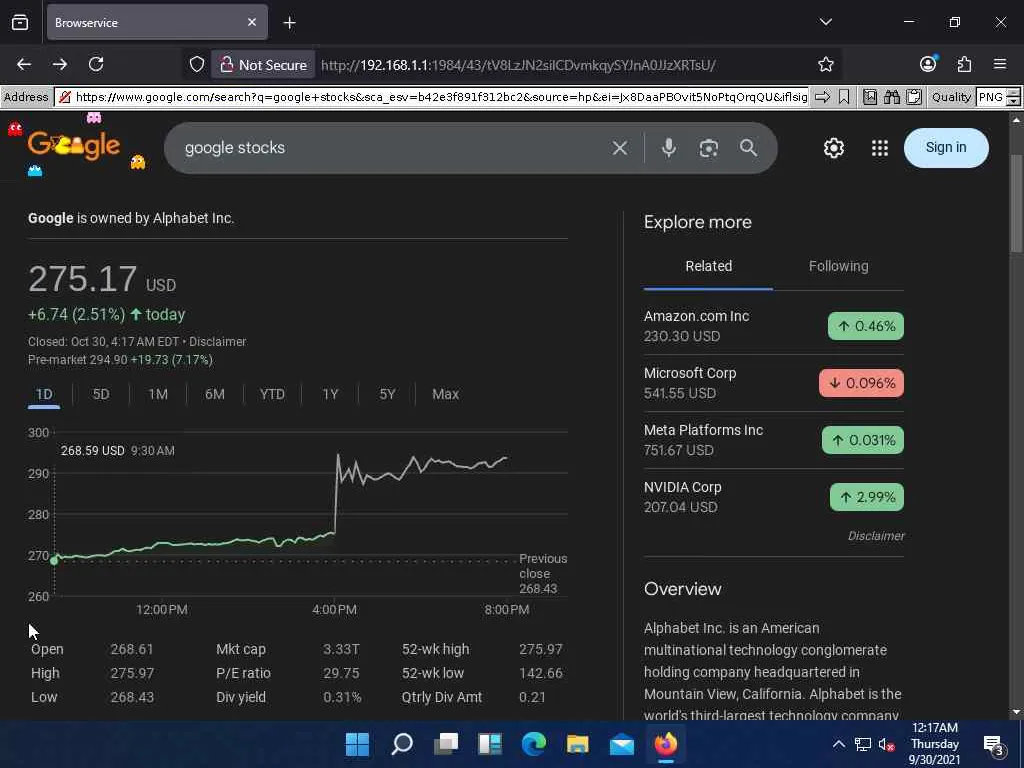Open the Firefox hamburger menu
This screenshot has height=768, width=1024.
click(1000, 64)
